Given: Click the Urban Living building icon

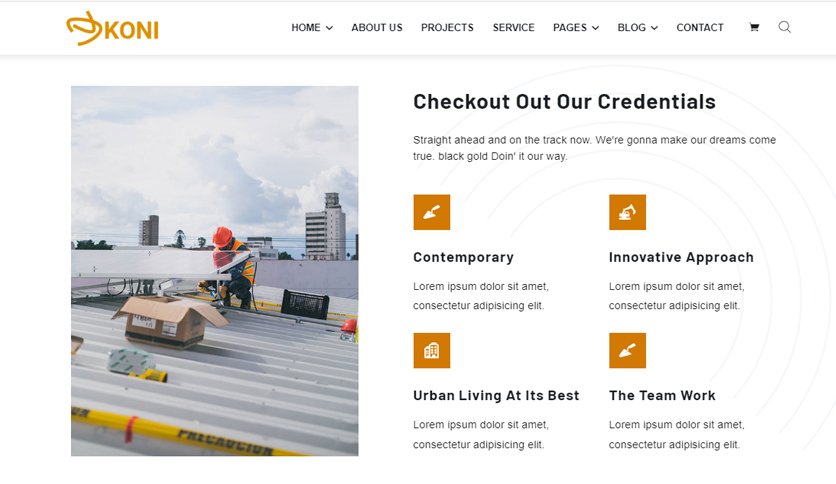Looking at the screenshot, I should 431,350.
